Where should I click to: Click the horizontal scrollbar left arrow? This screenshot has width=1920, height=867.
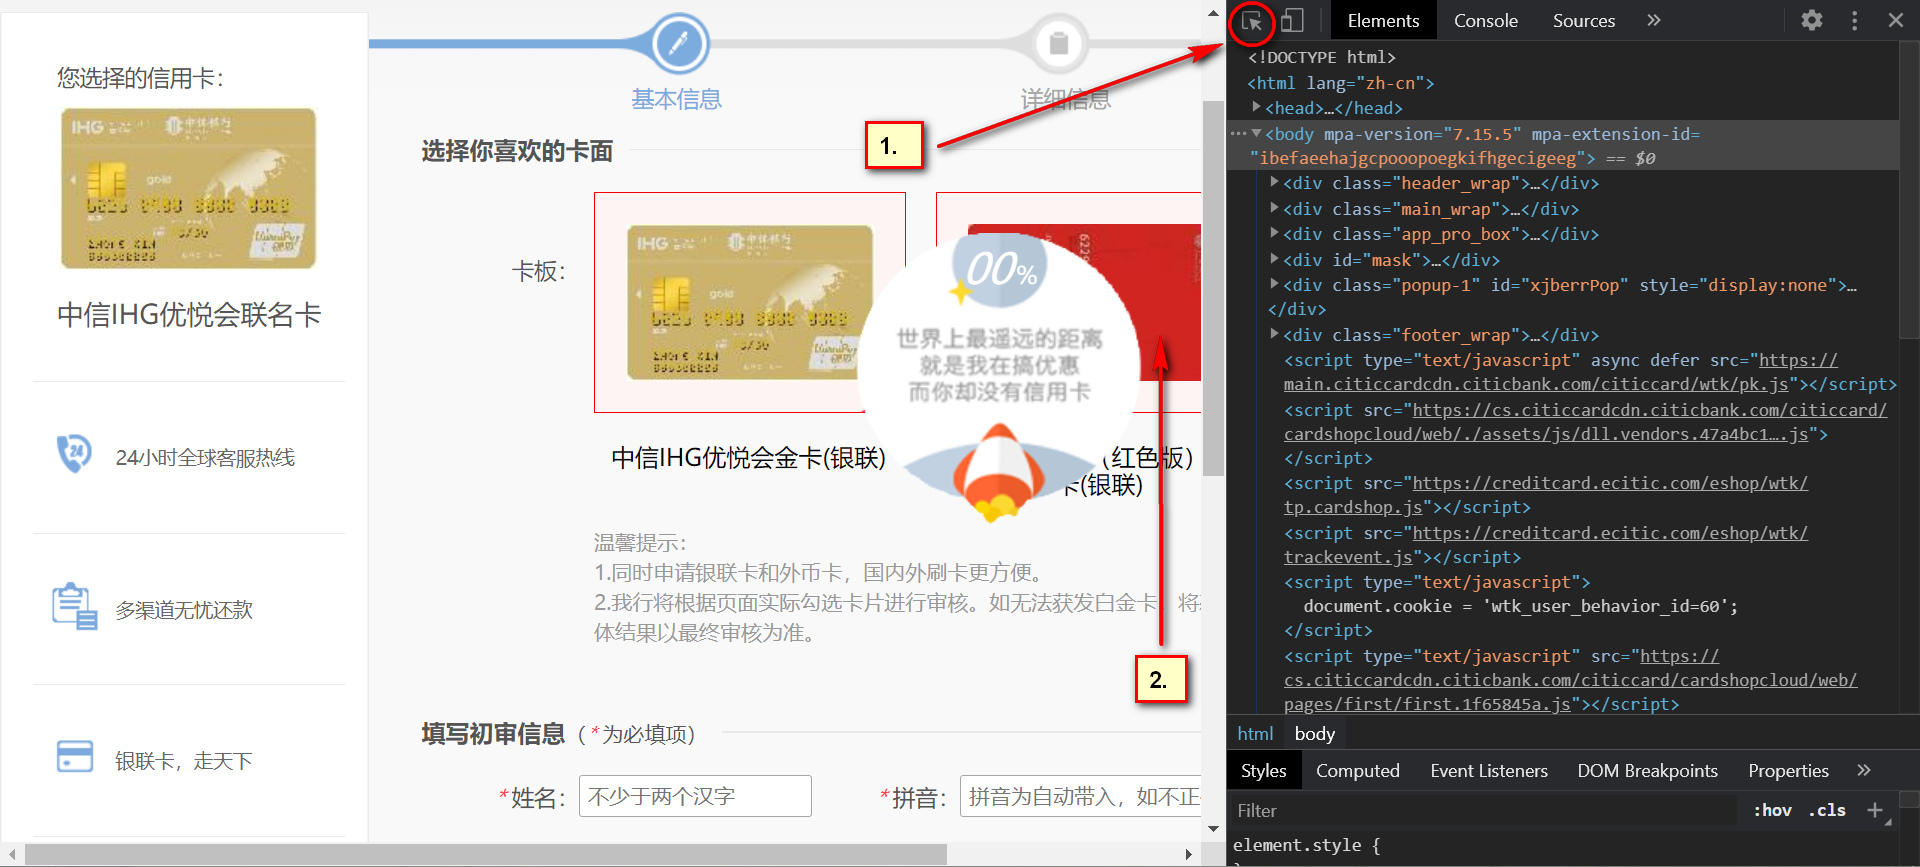(x=12, y=854)
